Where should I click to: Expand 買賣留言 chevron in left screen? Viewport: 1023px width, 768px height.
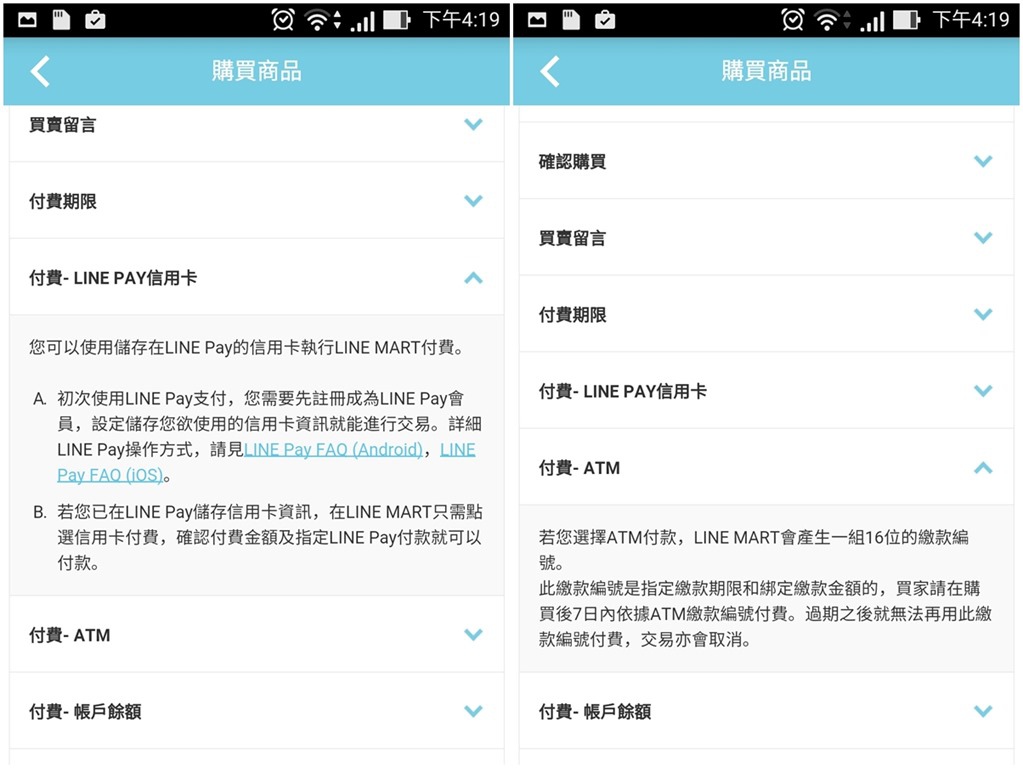click(473, 123)
